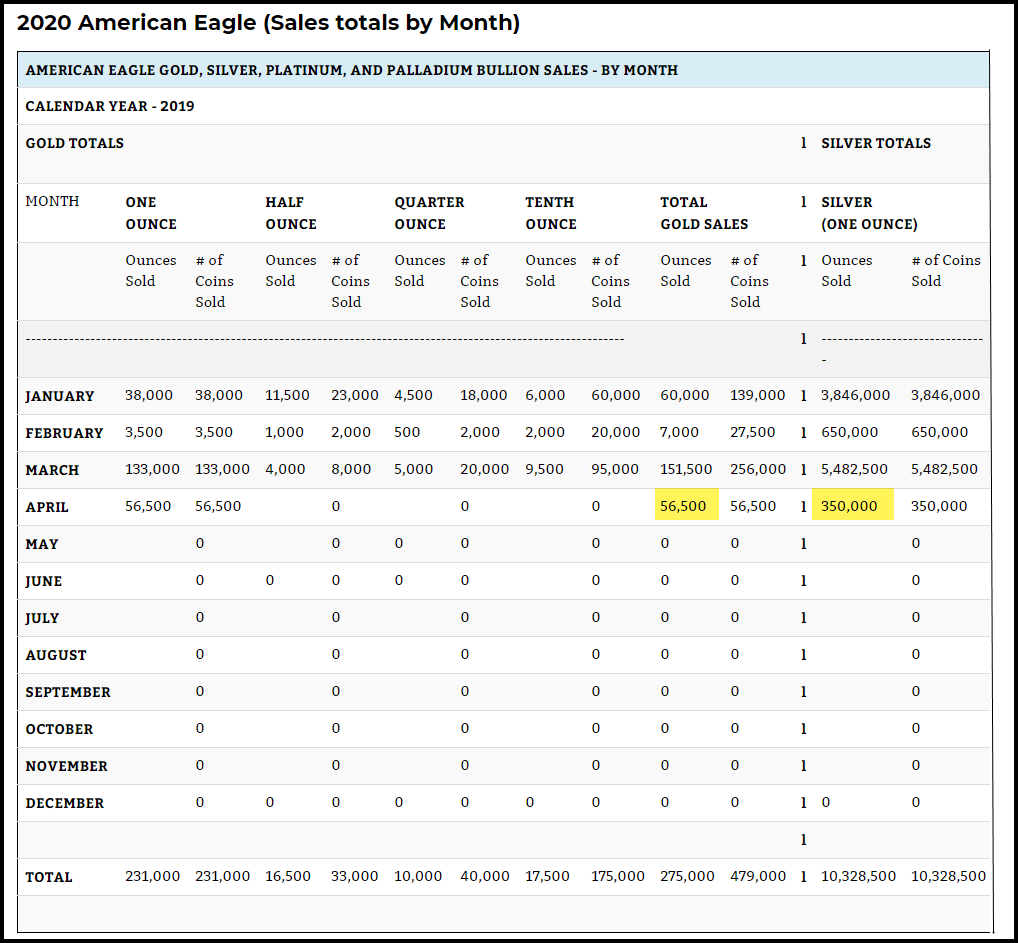Click February total gold coins "27,500"

752,432
